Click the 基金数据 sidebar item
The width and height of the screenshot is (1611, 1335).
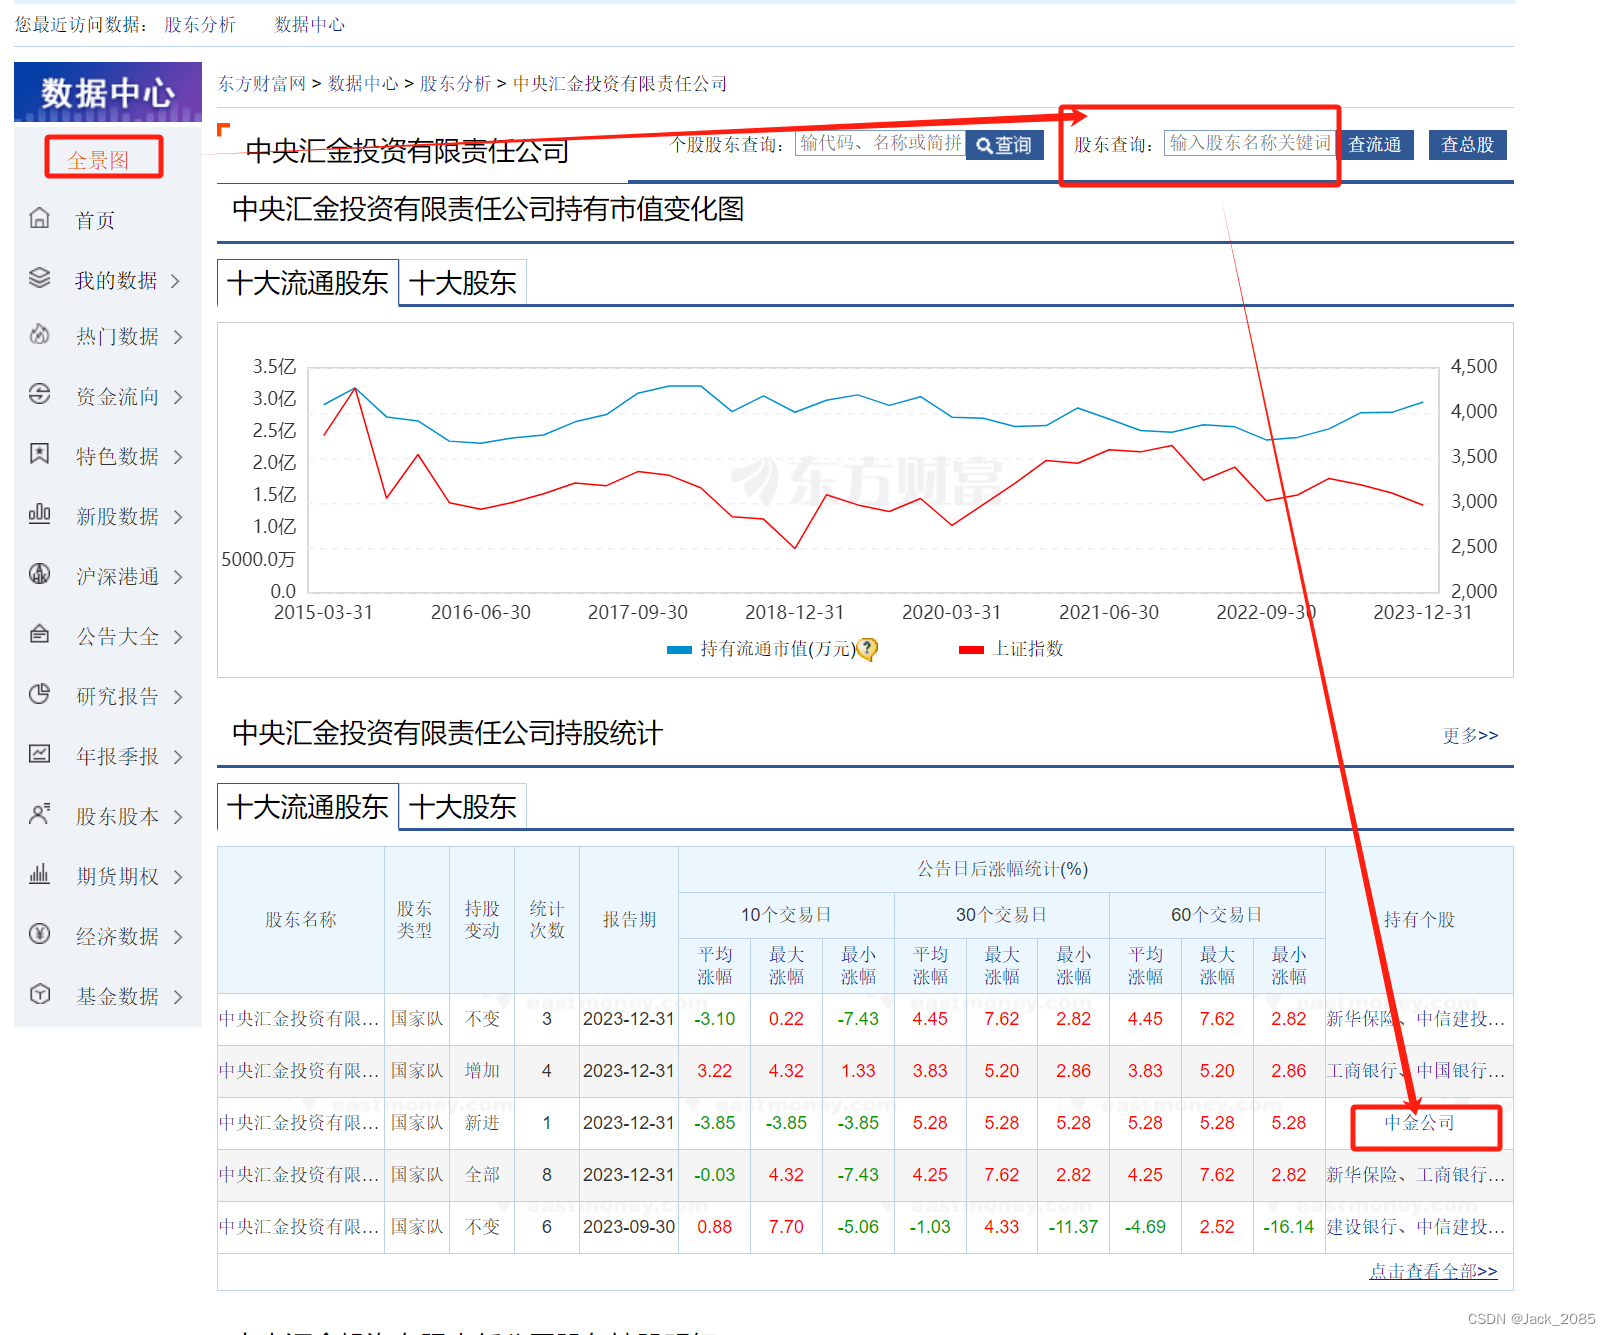pos(117,997)
